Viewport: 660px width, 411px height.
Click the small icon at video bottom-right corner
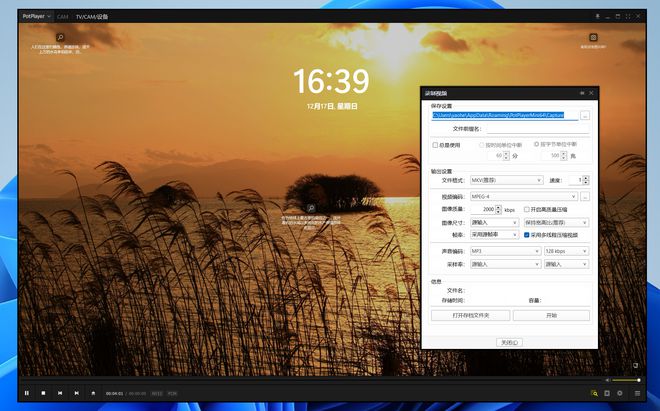coord(636,365)
